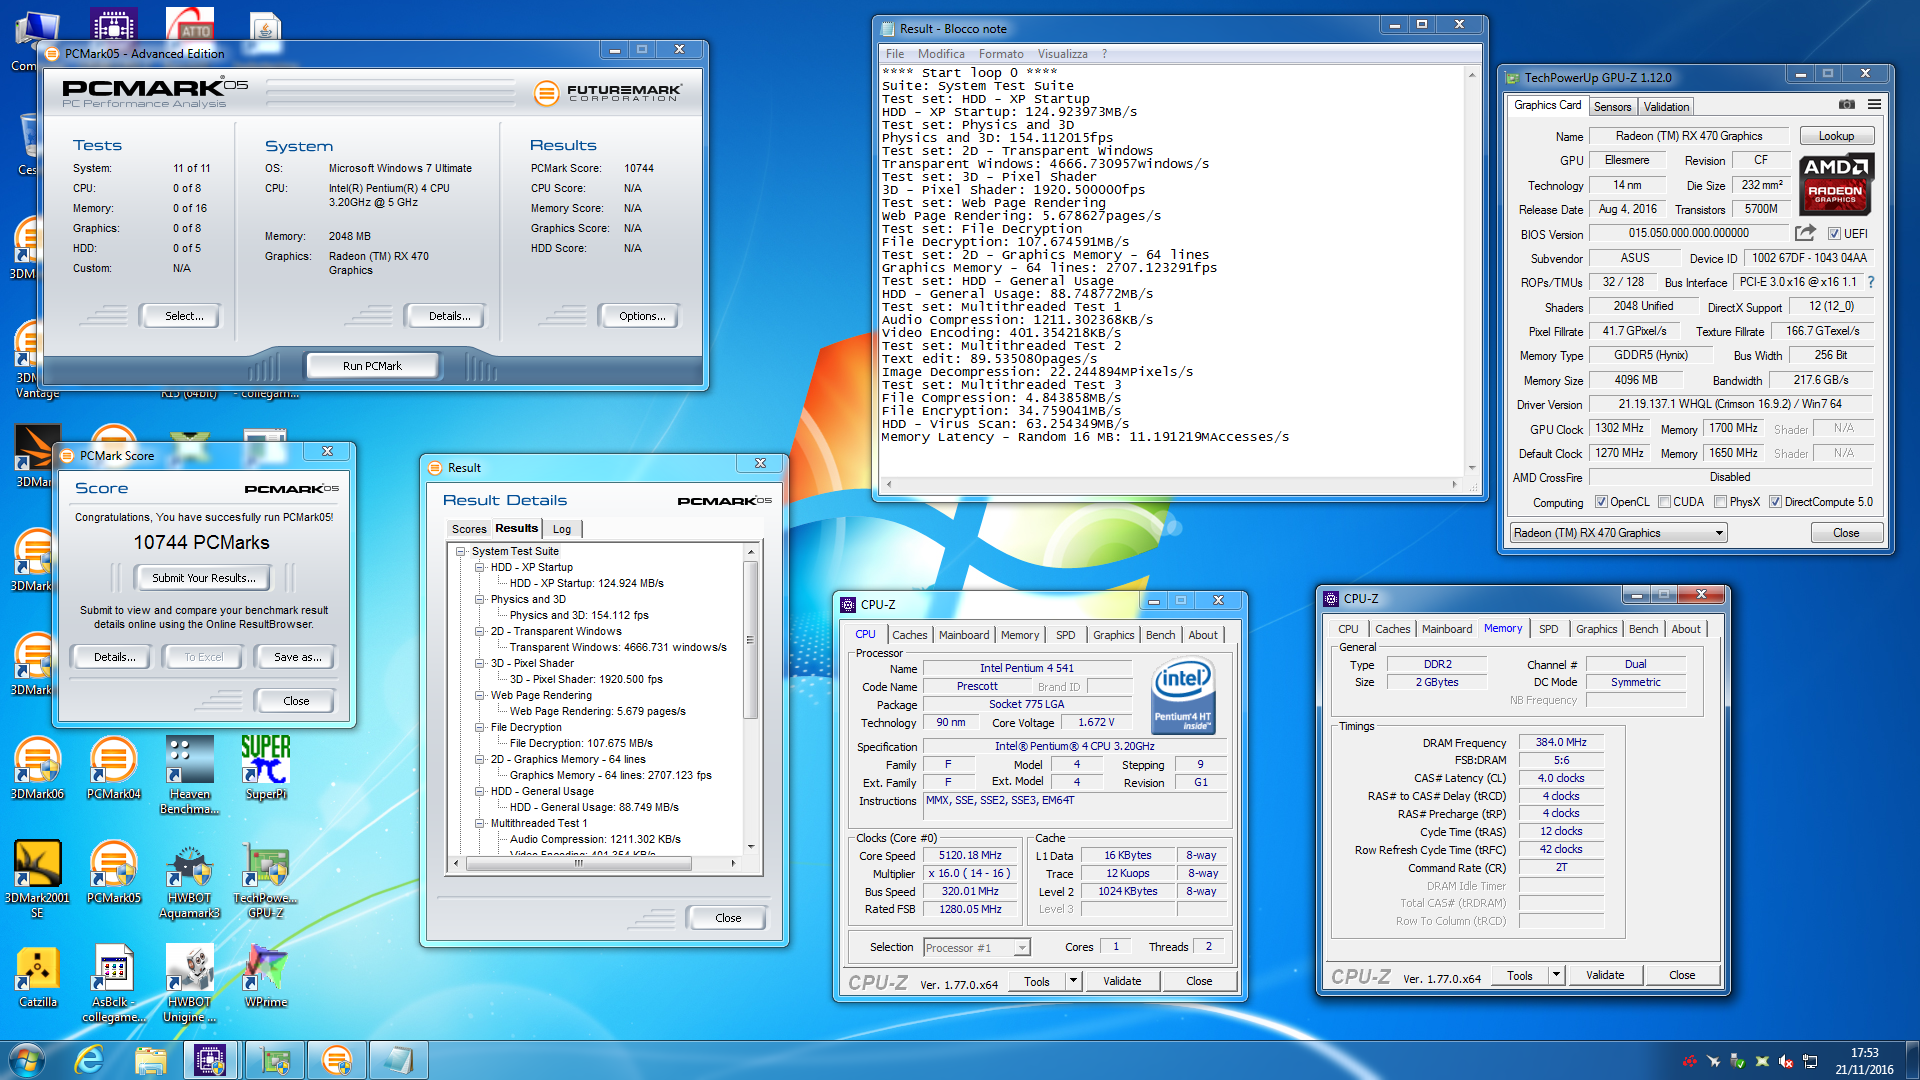Open the WPrime desktop shortcut
This screenshot has width=1920, height=1080.
point(266,977)
